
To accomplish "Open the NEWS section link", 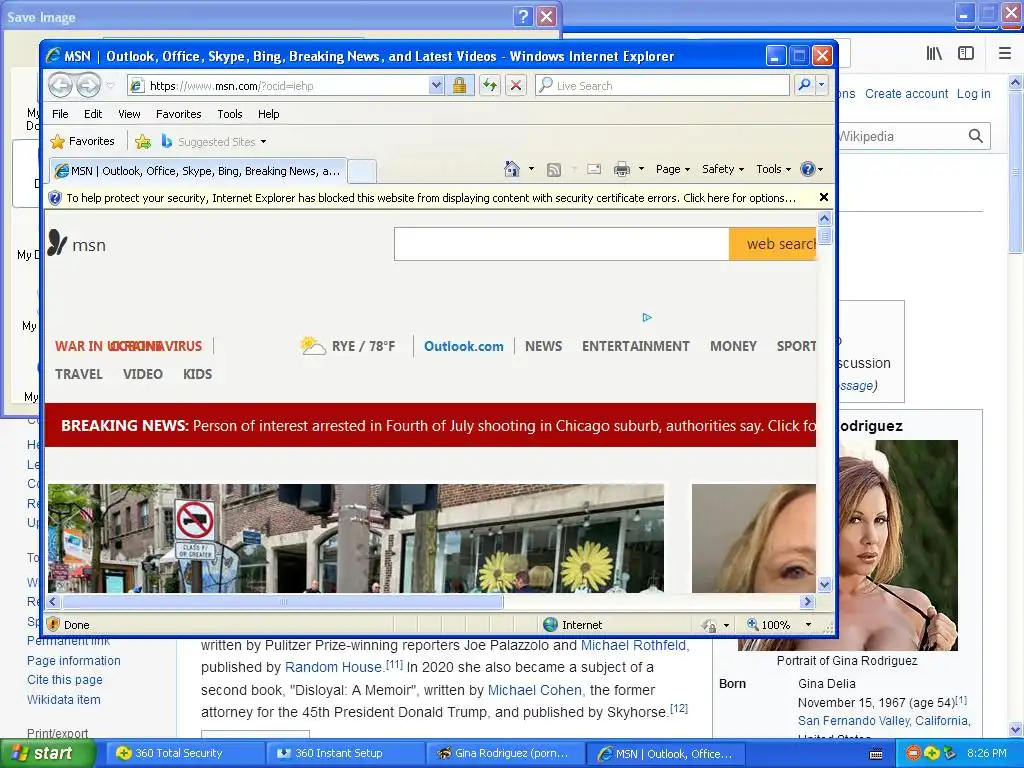I will point(543,346).
